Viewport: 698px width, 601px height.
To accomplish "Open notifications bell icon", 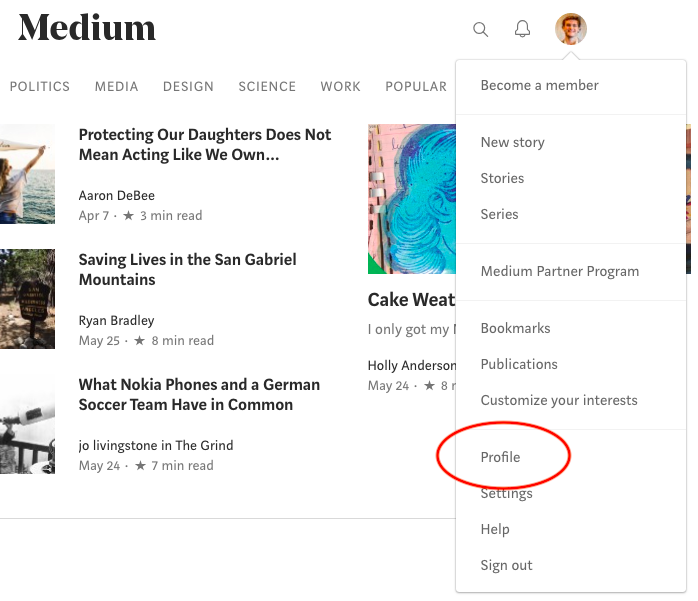I will (x=522, y=29).
